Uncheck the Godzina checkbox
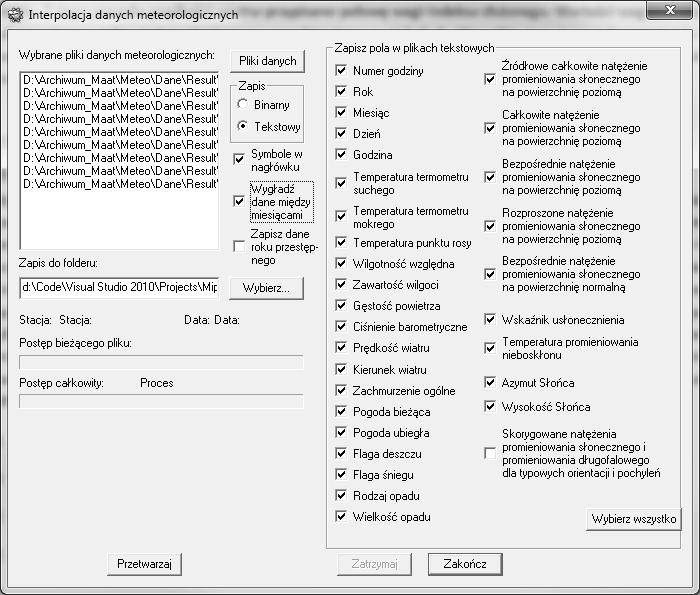 click(341, 154)
